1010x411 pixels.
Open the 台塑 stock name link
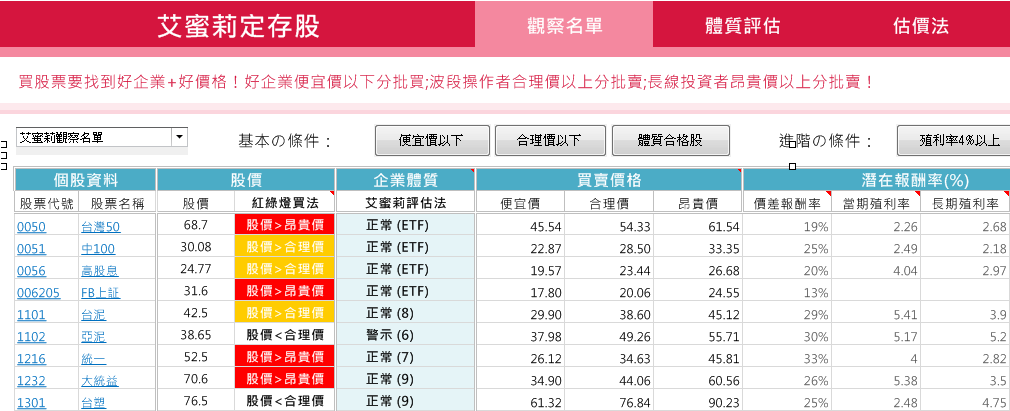pyautogui.click(x=93, y=403)
